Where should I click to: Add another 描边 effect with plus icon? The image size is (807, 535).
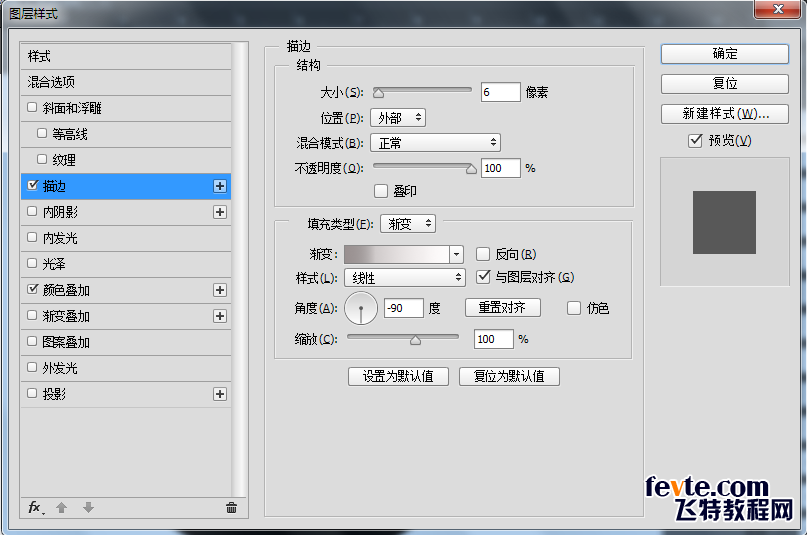click(x=220, y=186)
